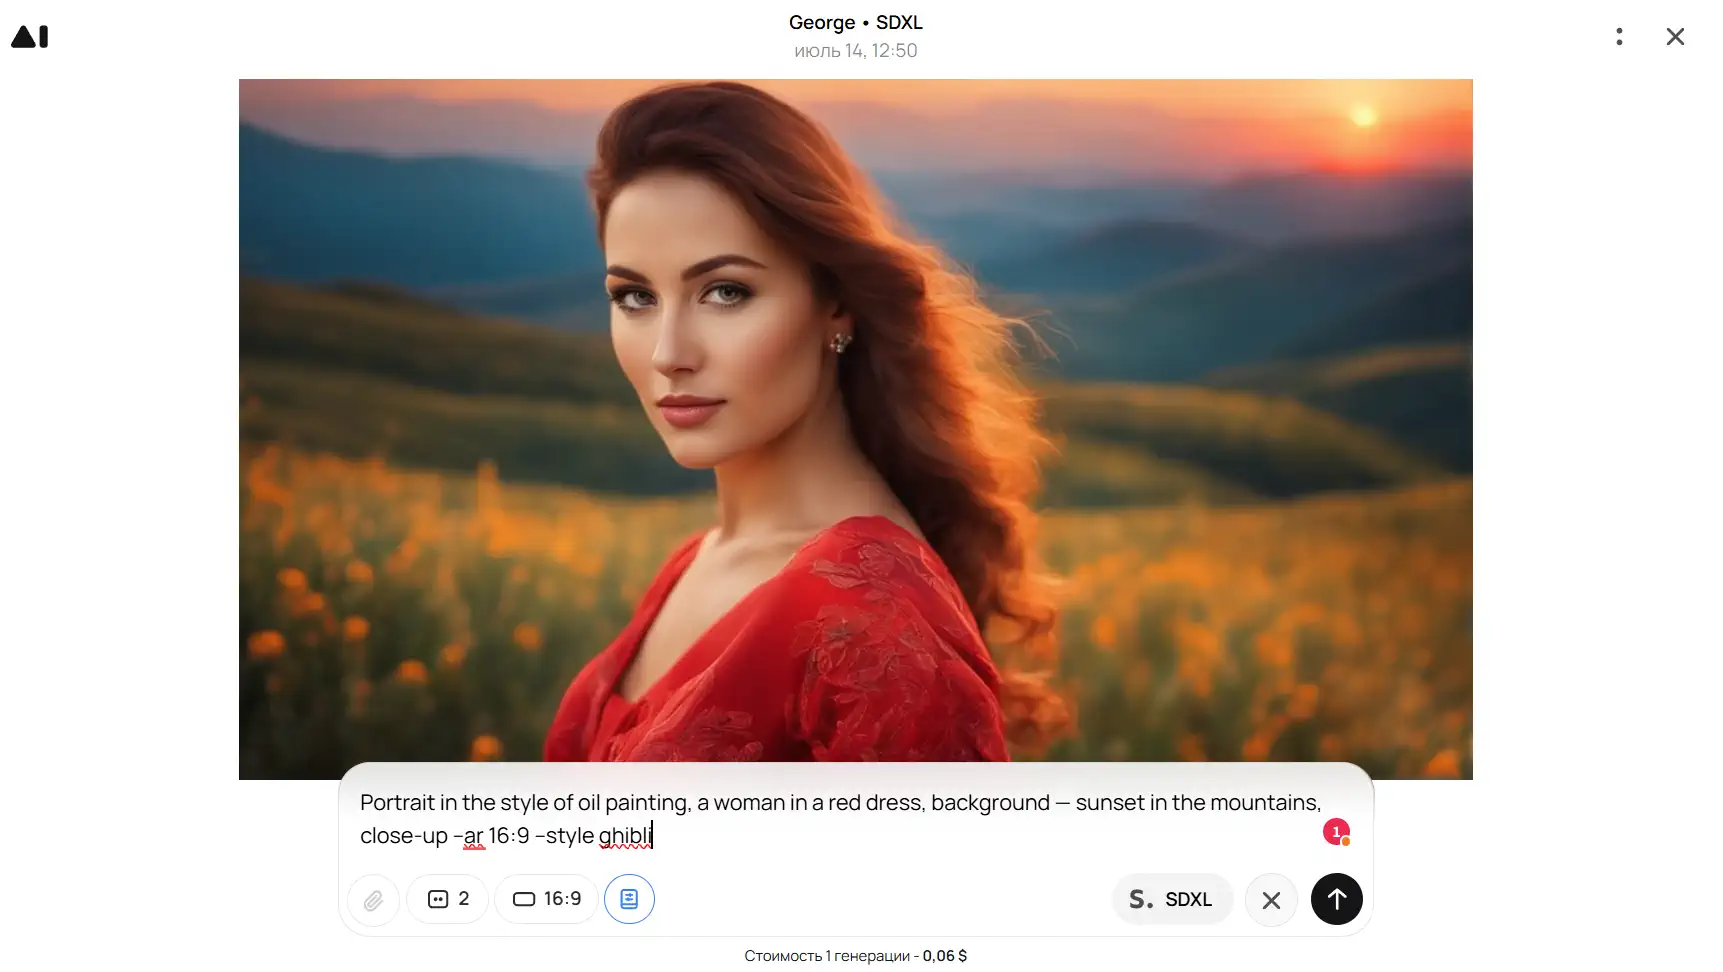Close the image viewer with the top-right X
This screenshot has height=972, width=1723.
(x=1675, y=37)
